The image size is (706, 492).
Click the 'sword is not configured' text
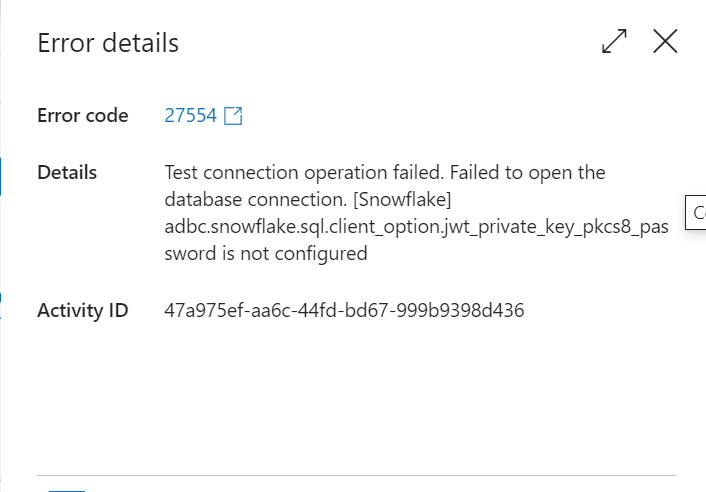pyautogui.click(x=266, y=253)
